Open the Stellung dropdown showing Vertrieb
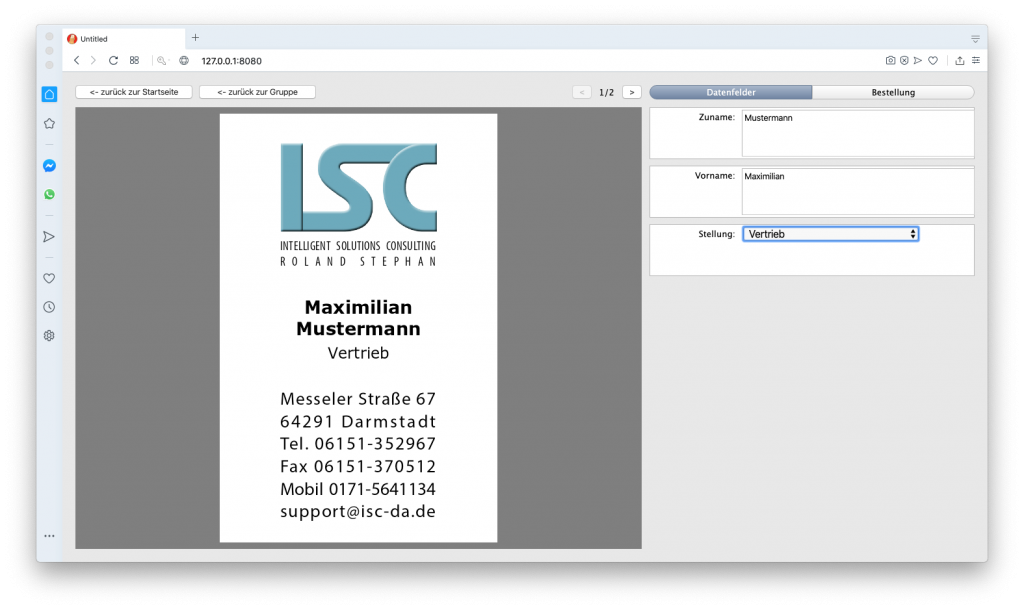This screenshot has width=1024, height=610. 831,234
